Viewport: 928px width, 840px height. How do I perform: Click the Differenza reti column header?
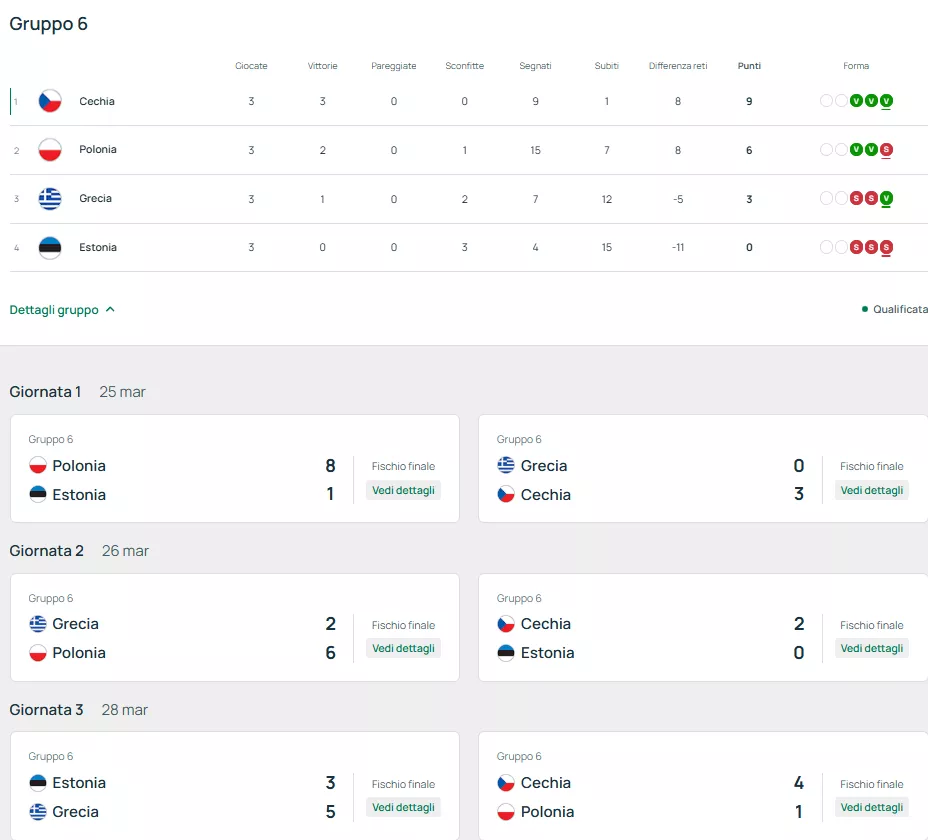[678, 66]
